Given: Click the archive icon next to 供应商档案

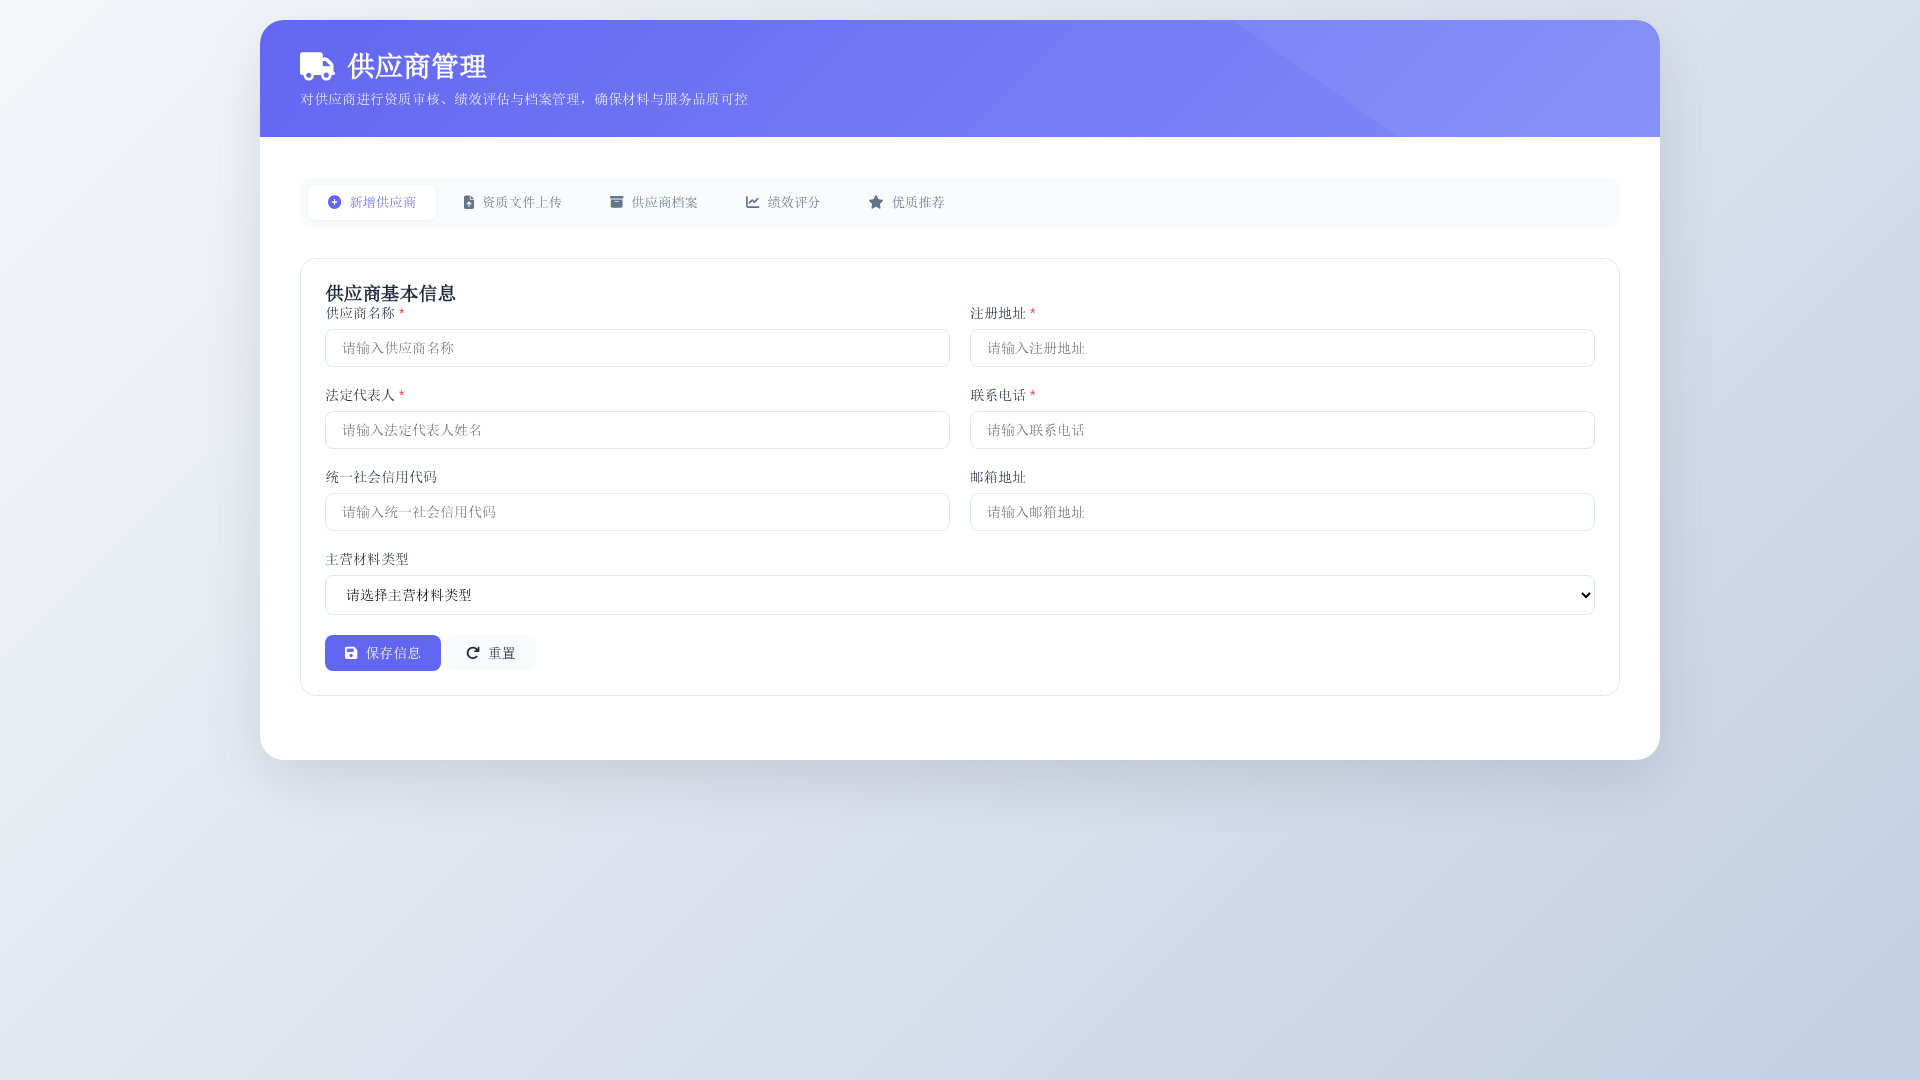Looking at the screenshot, I should click(615, 202).
